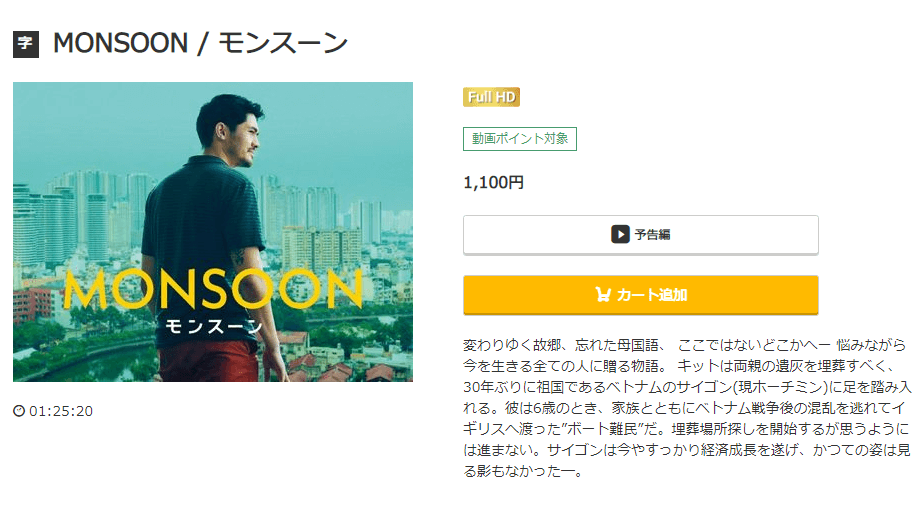This screenshot has height=514, width=921.
Task: Click the synopsis's last line ending 影もなかったー。
Action: pyautogui.click(x=523, y=471)
